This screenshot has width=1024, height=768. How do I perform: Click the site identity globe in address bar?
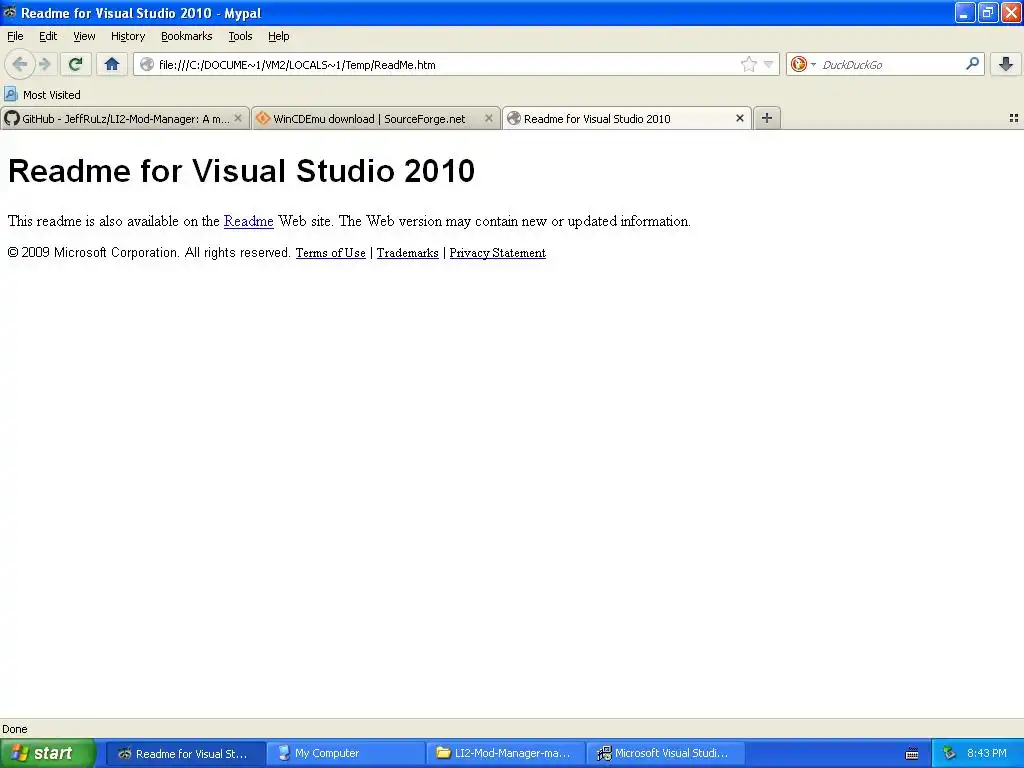click(x=147, y=64)
